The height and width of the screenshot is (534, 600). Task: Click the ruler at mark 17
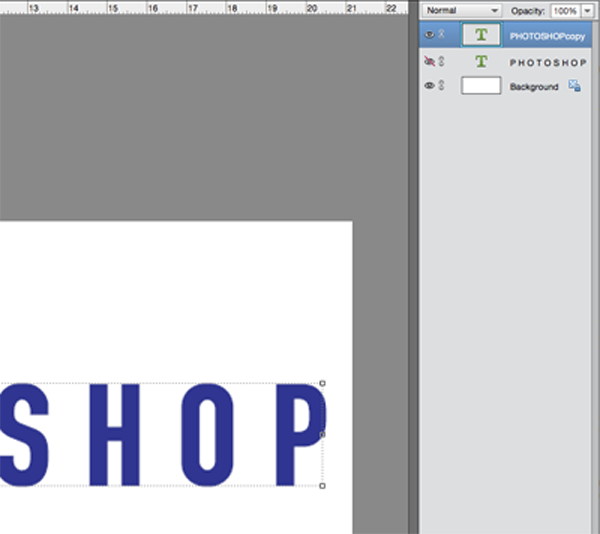pos(192,8)
